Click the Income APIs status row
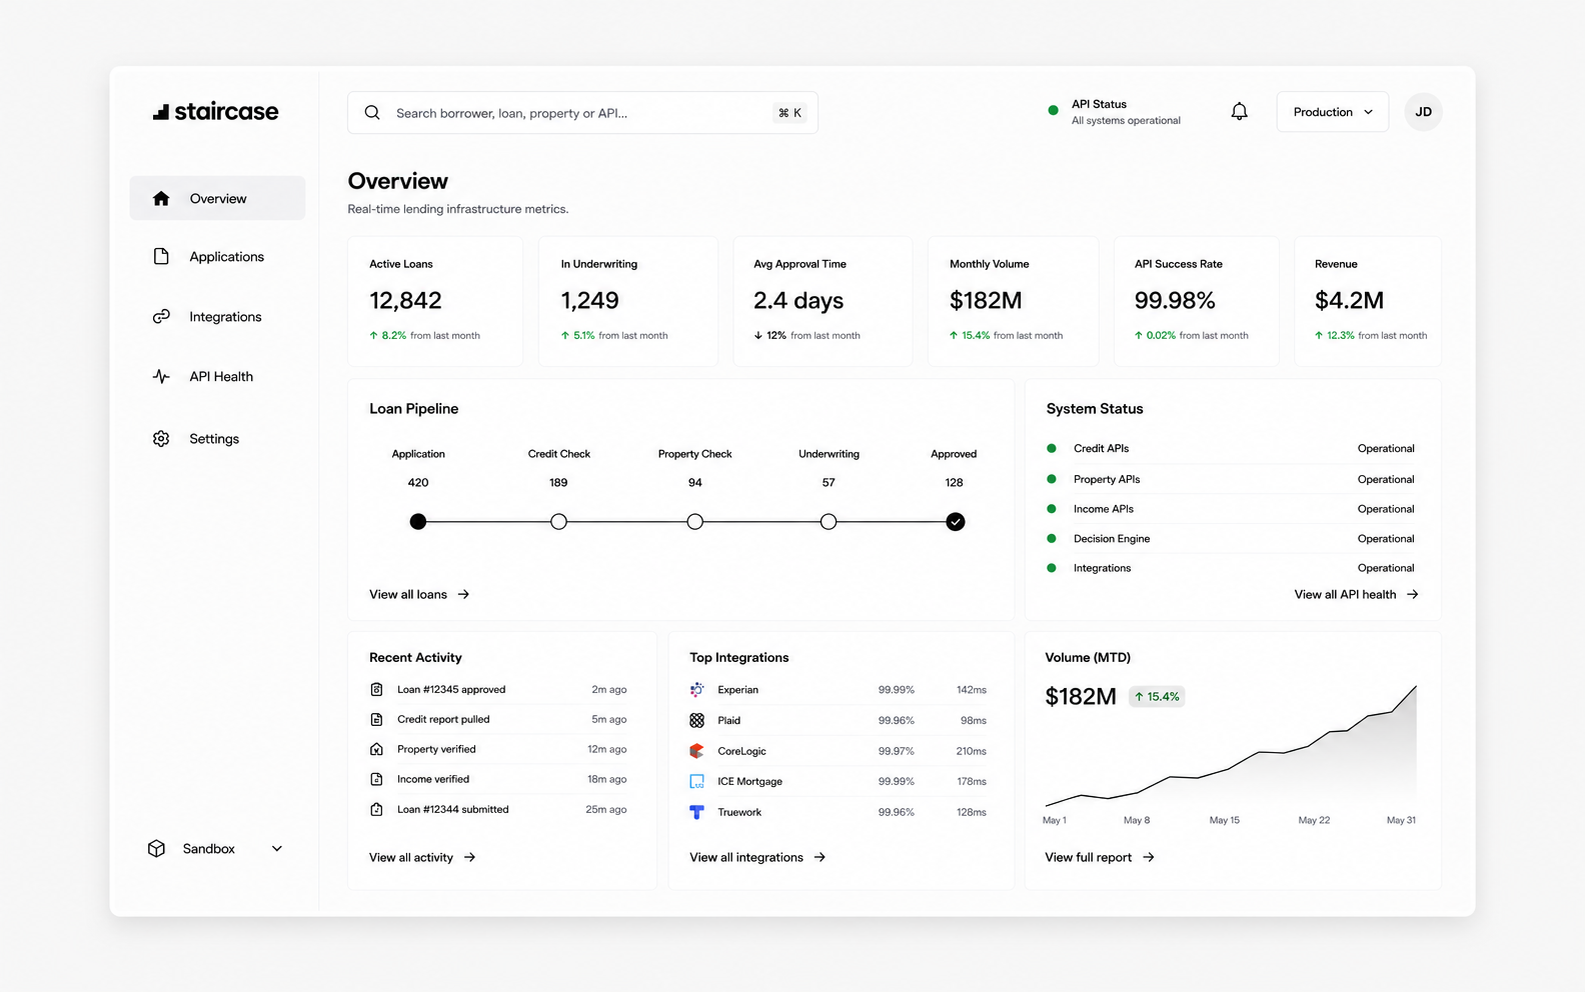 1231,509
